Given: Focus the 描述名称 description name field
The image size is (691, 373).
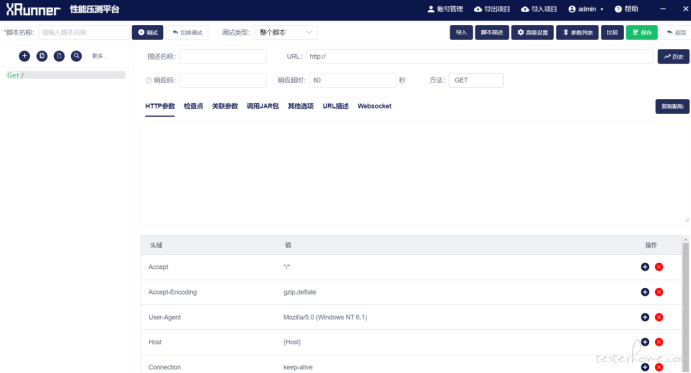Looking at the screenshot, I should click(223, 56).
